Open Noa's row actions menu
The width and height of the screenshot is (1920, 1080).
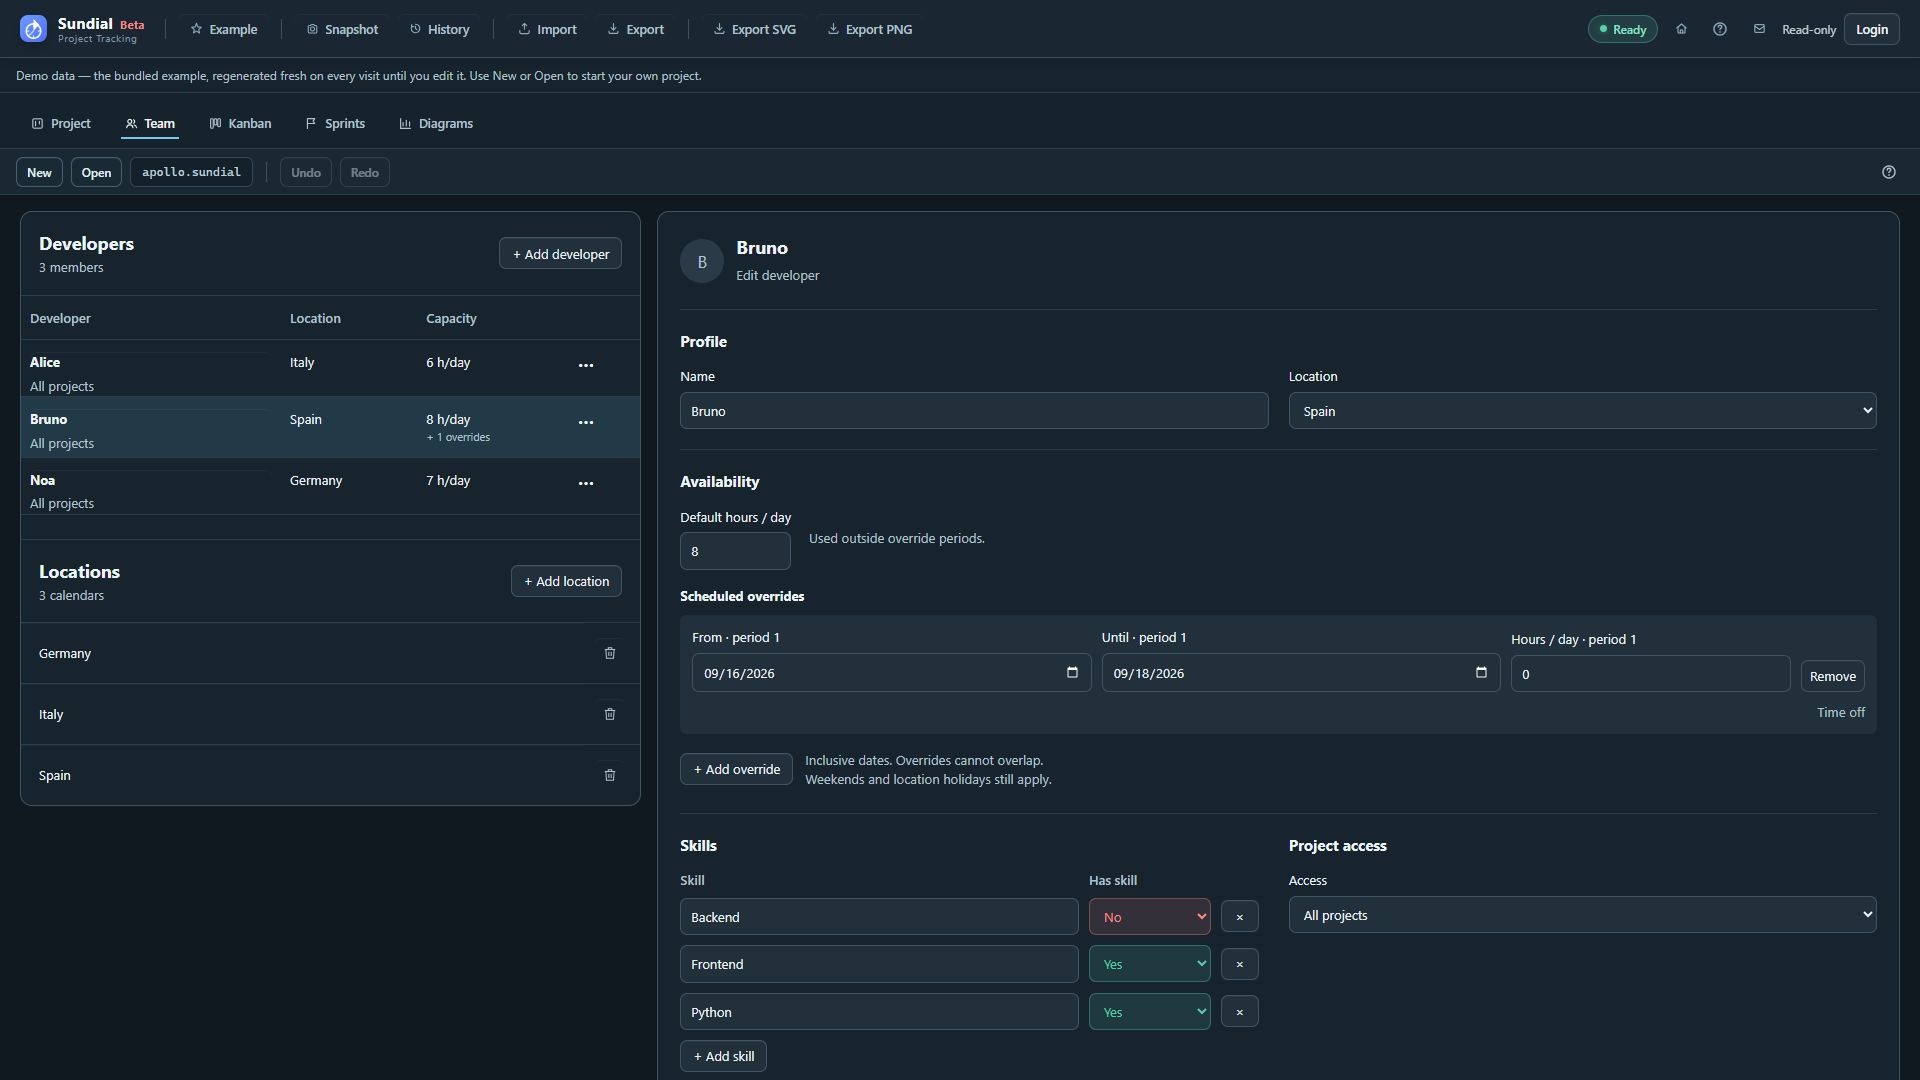tap(586, 484)
